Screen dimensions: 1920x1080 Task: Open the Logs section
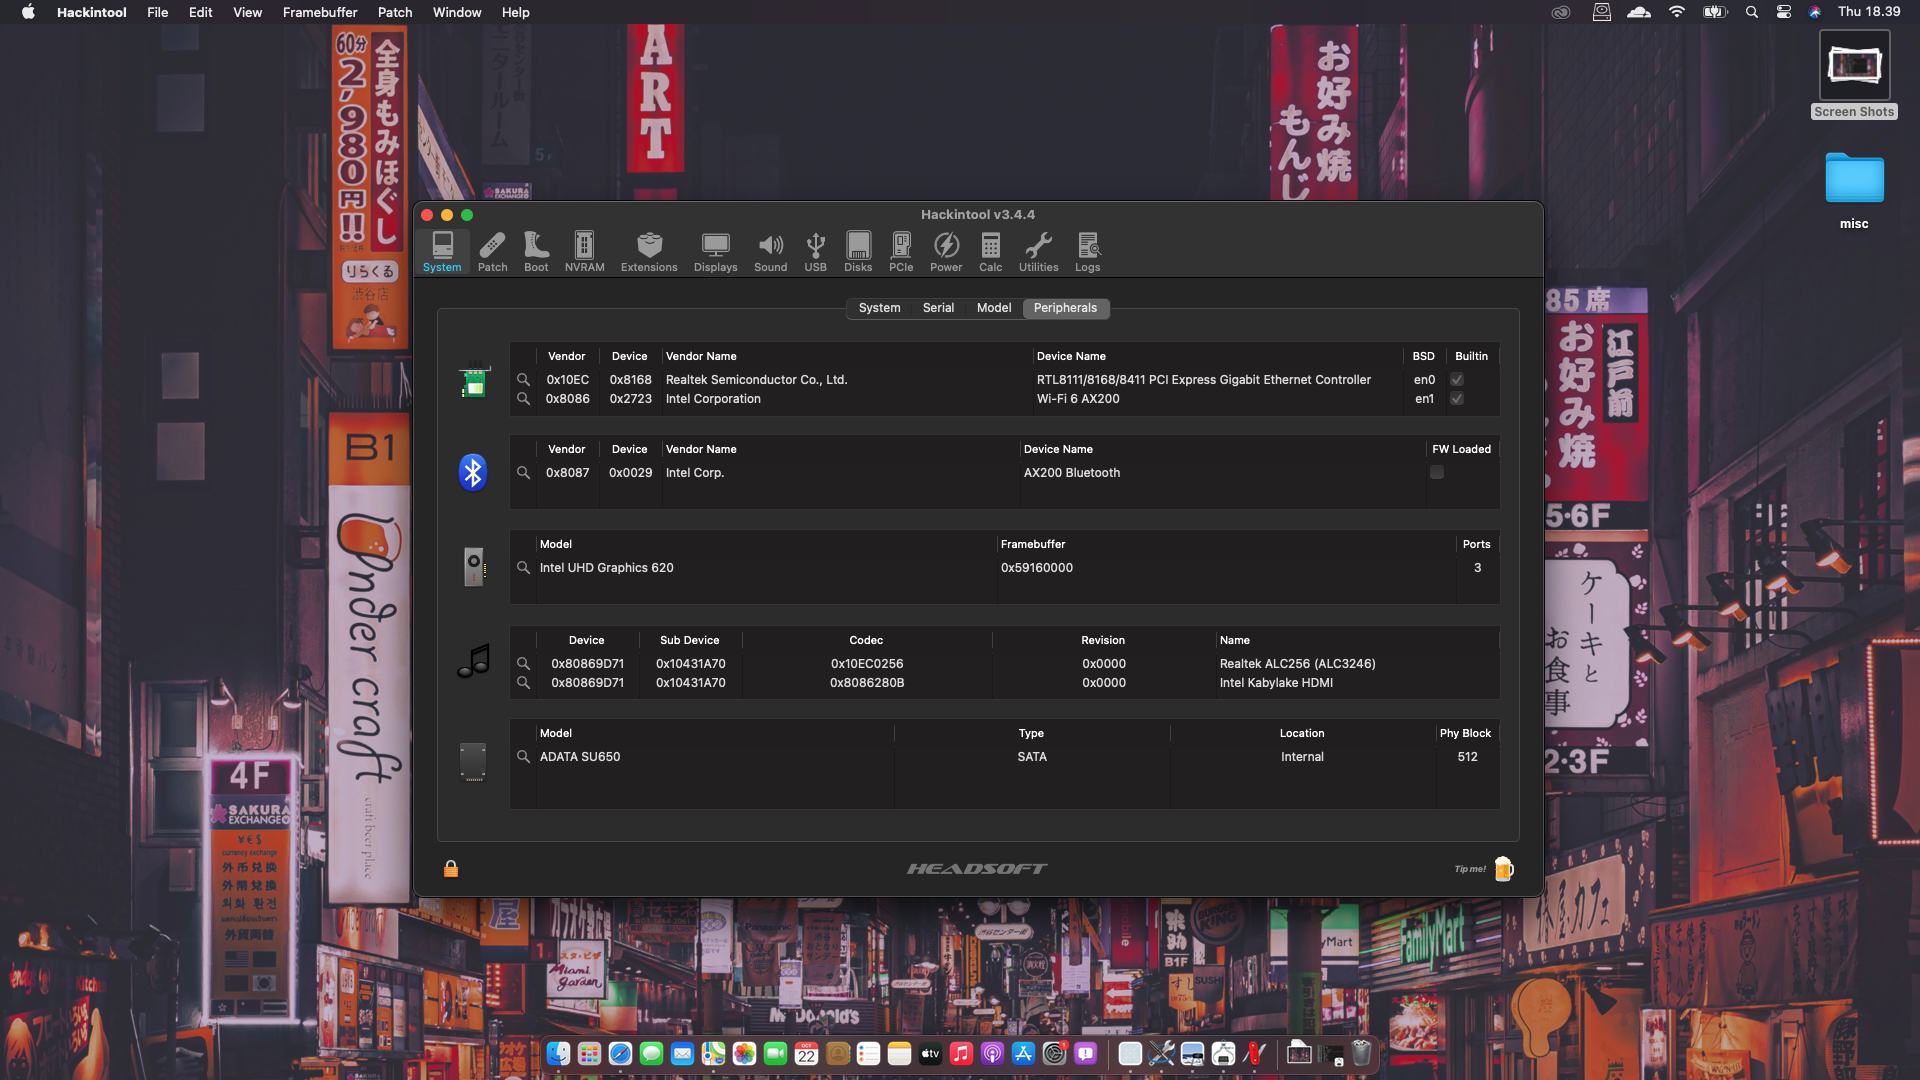1088,251
